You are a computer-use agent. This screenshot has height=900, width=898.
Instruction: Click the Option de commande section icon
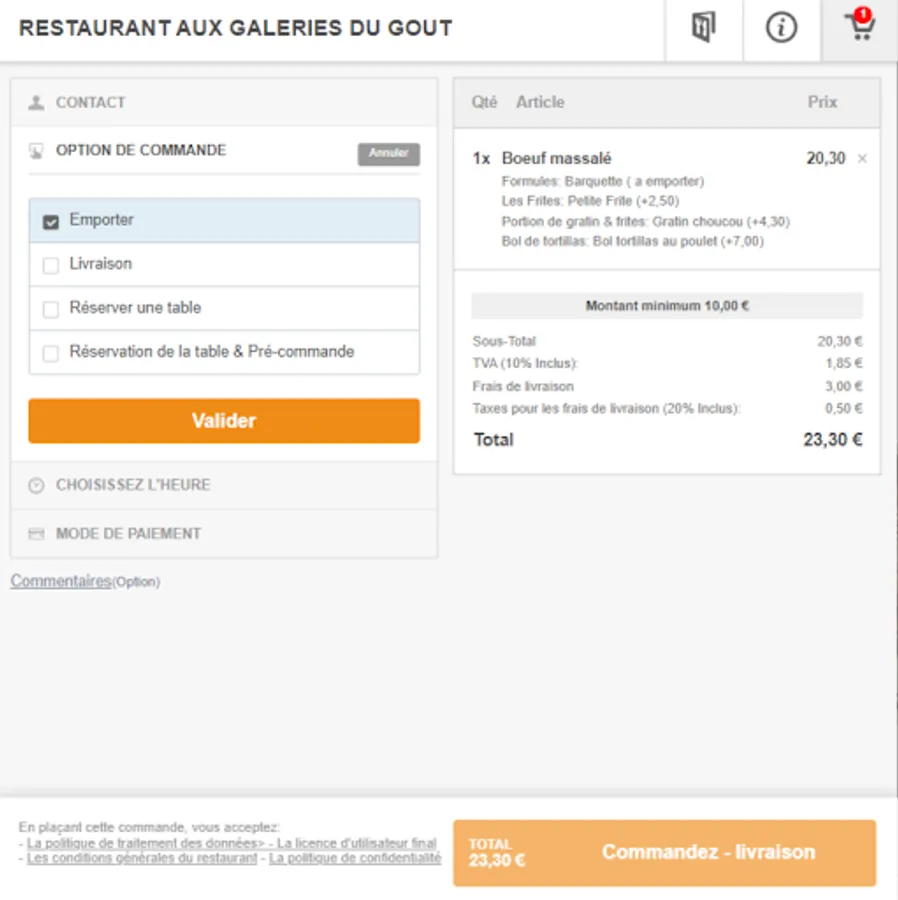[x=37, y=152]
